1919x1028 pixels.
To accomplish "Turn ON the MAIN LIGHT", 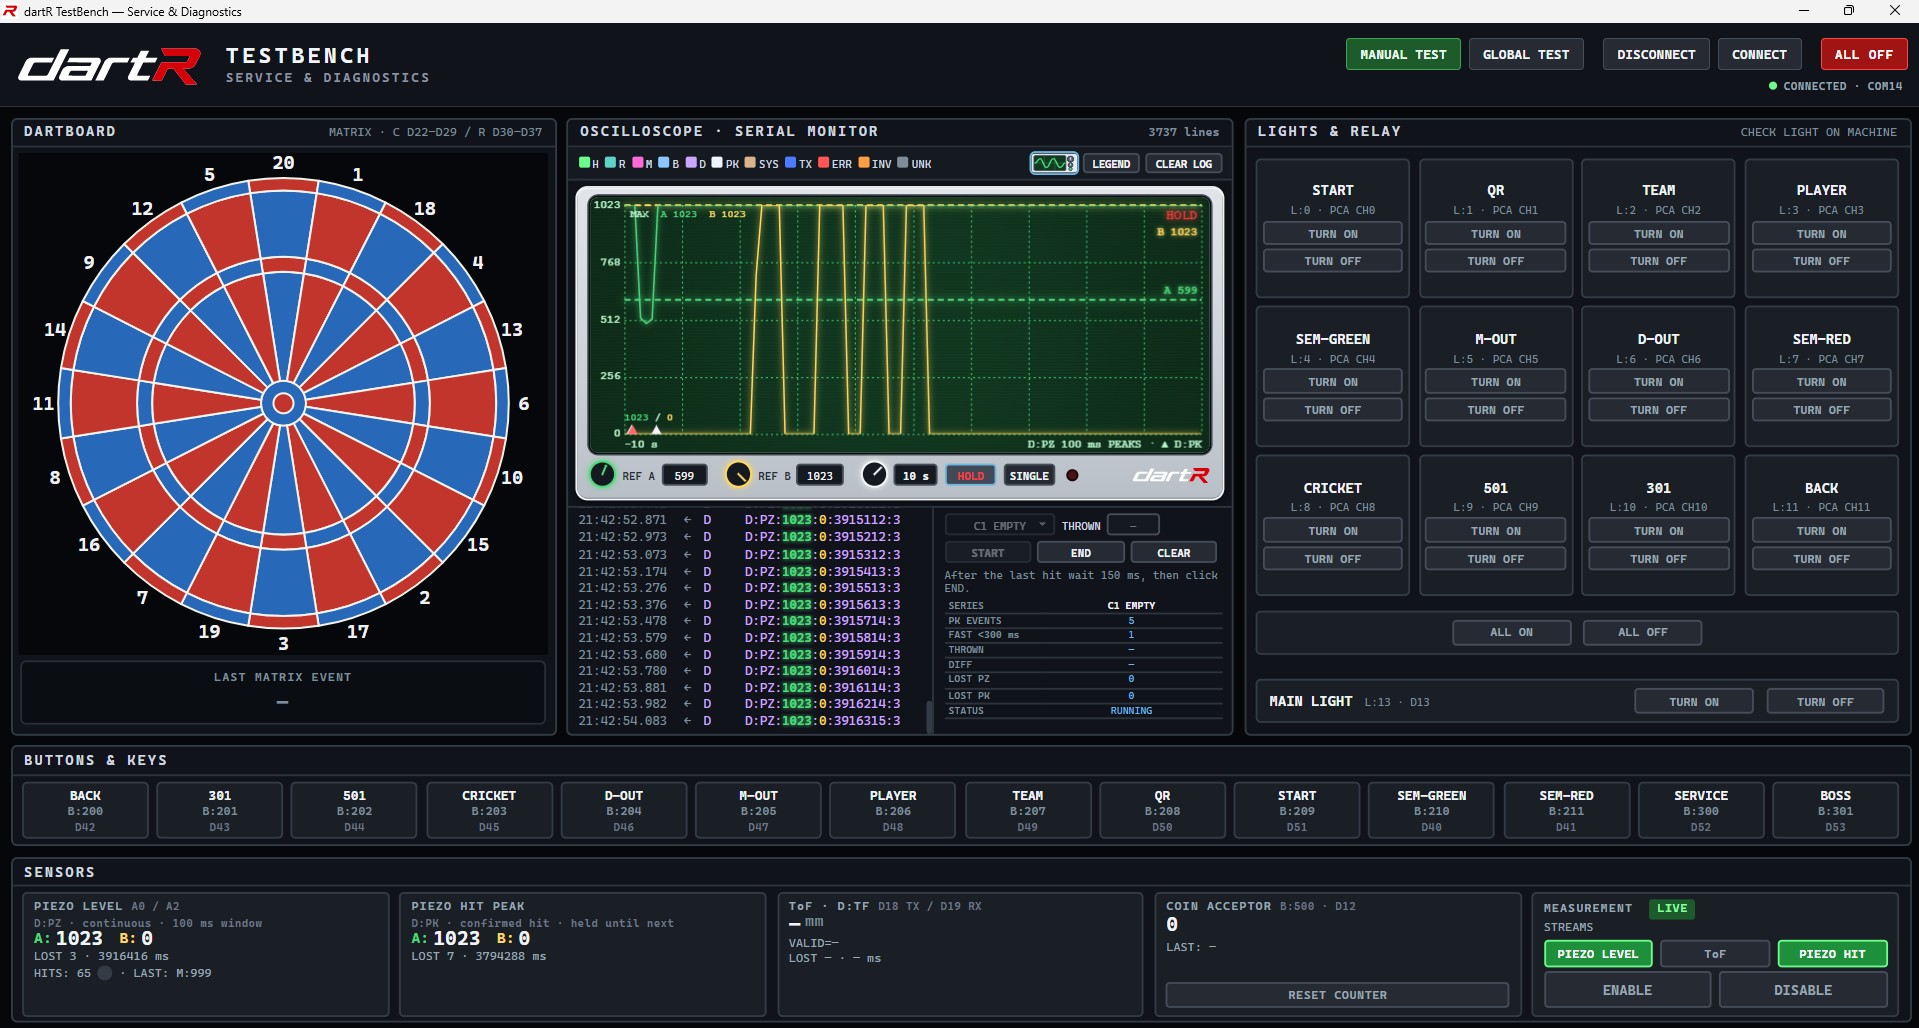I will pyautogui.click(x=1693, y=702).
